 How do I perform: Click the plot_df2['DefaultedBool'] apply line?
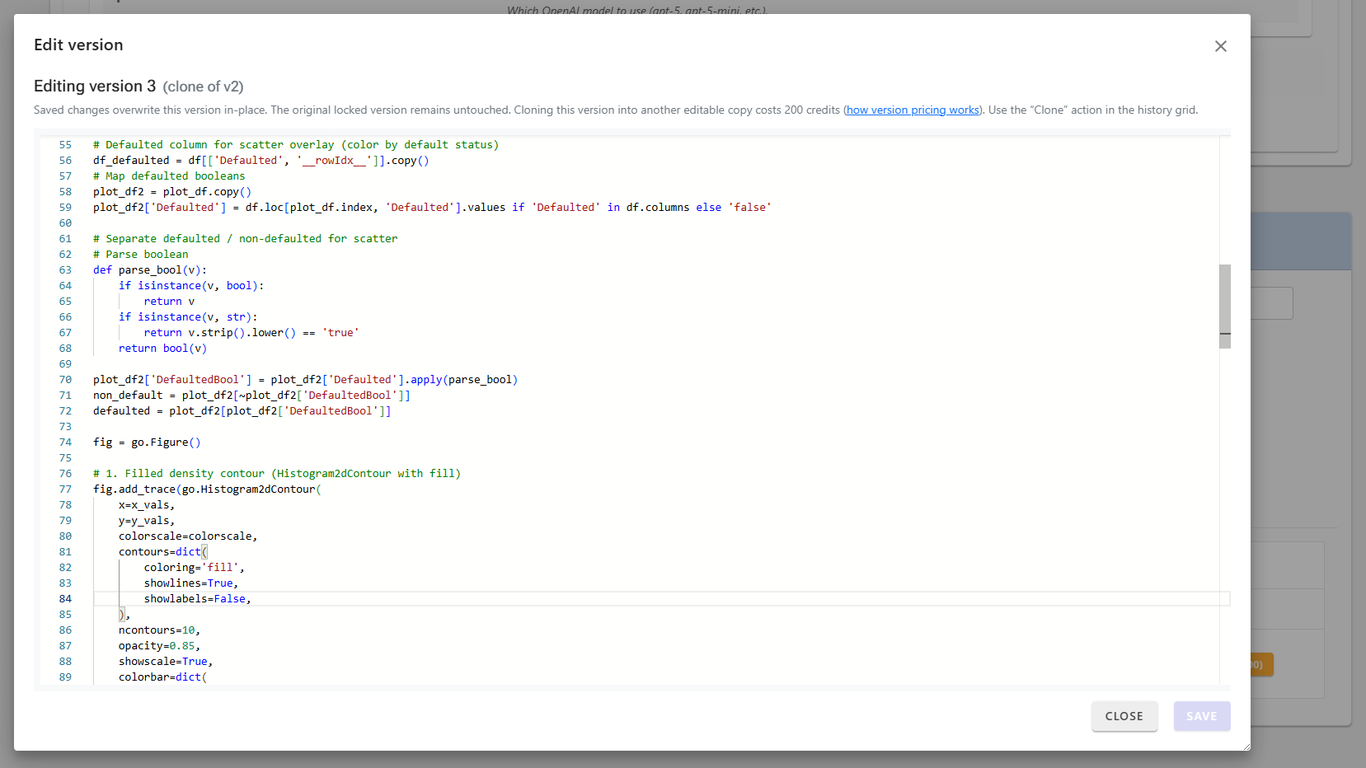[x=305, y=380]
